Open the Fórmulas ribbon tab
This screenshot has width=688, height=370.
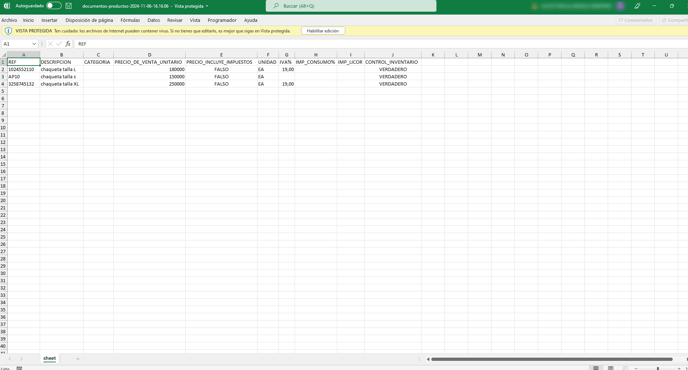[130, 20]
